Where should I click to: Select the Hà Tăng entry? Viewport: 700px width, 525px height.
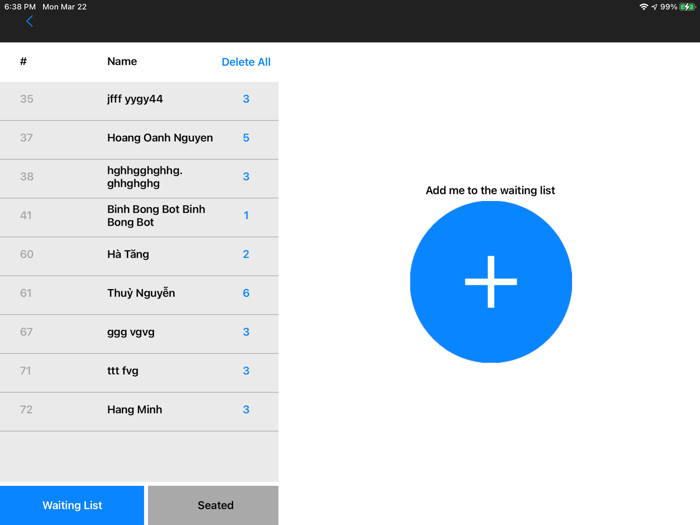(139, 254)
